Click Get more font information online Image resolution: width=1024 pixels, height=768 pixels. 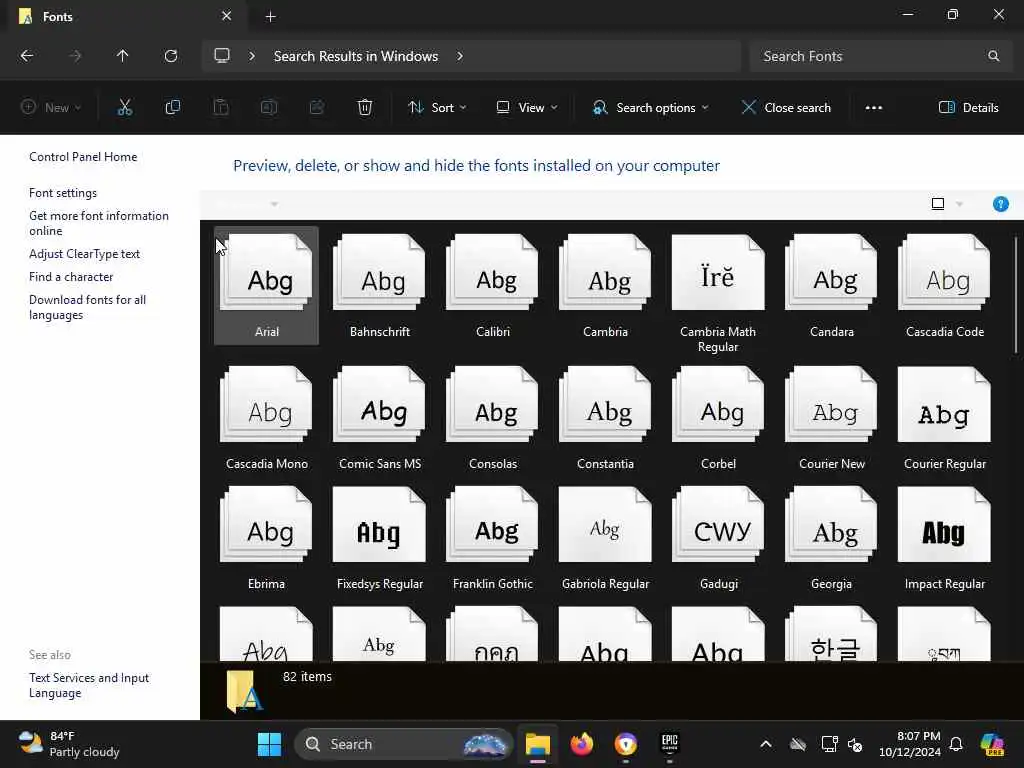pyautogui.click(x=99, y=223)
